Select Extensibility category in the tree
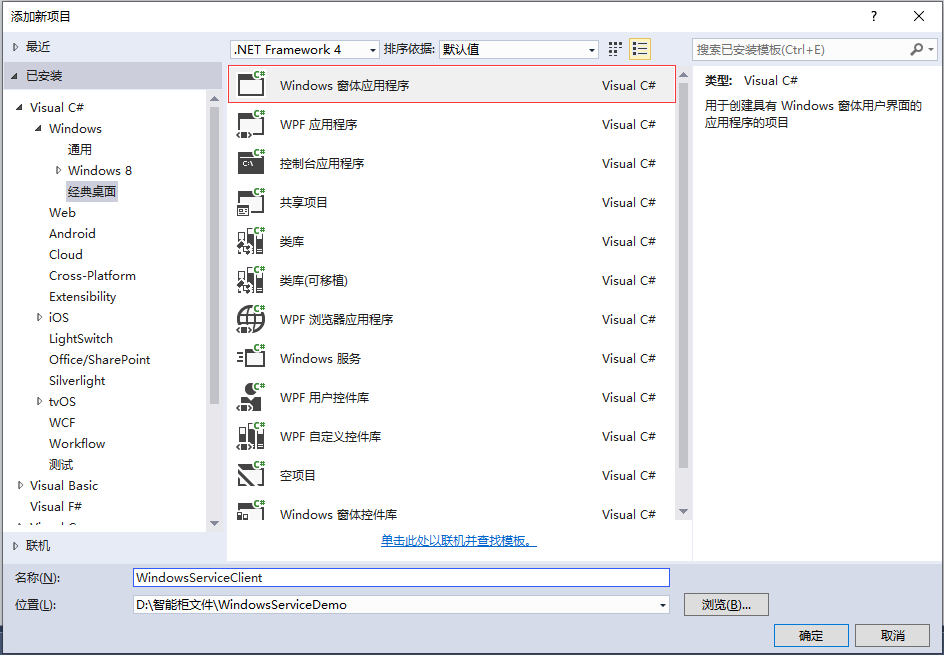 coord(82,297)
